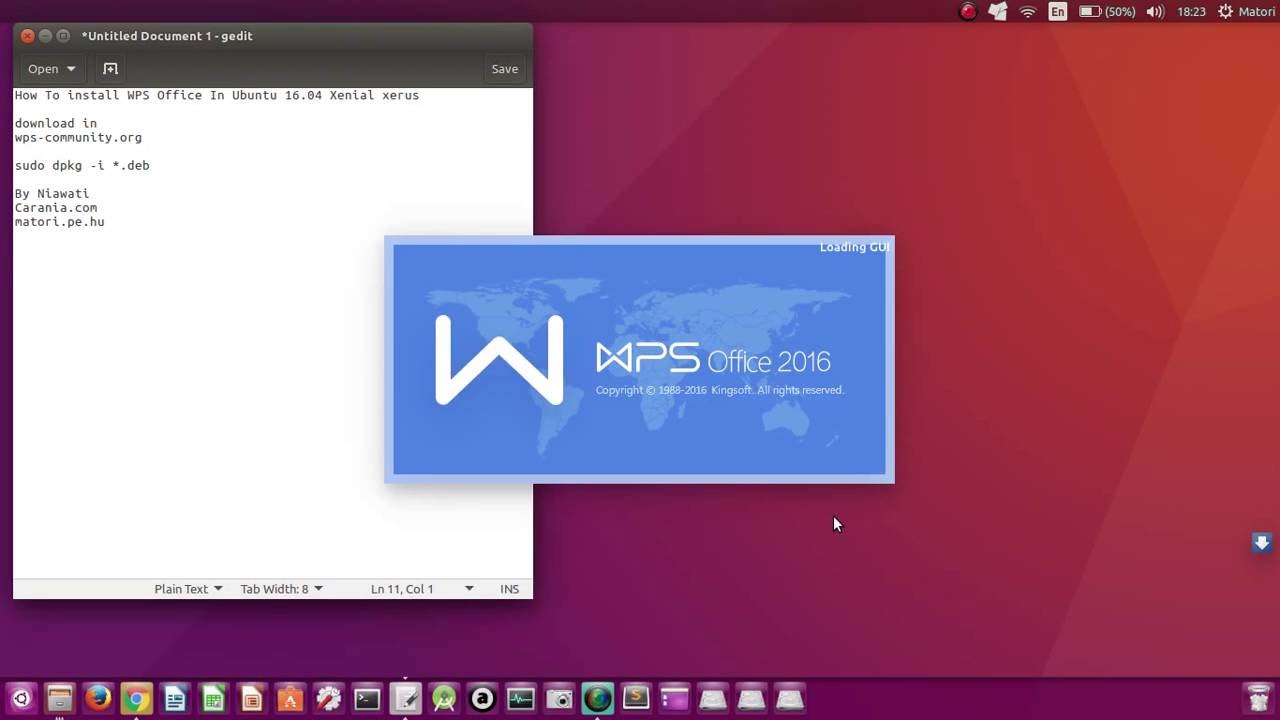The width and height of the screenshot is (1280, 720).
Task: Click the red recording indicator in top panel
Action: (x=967, y=12)
